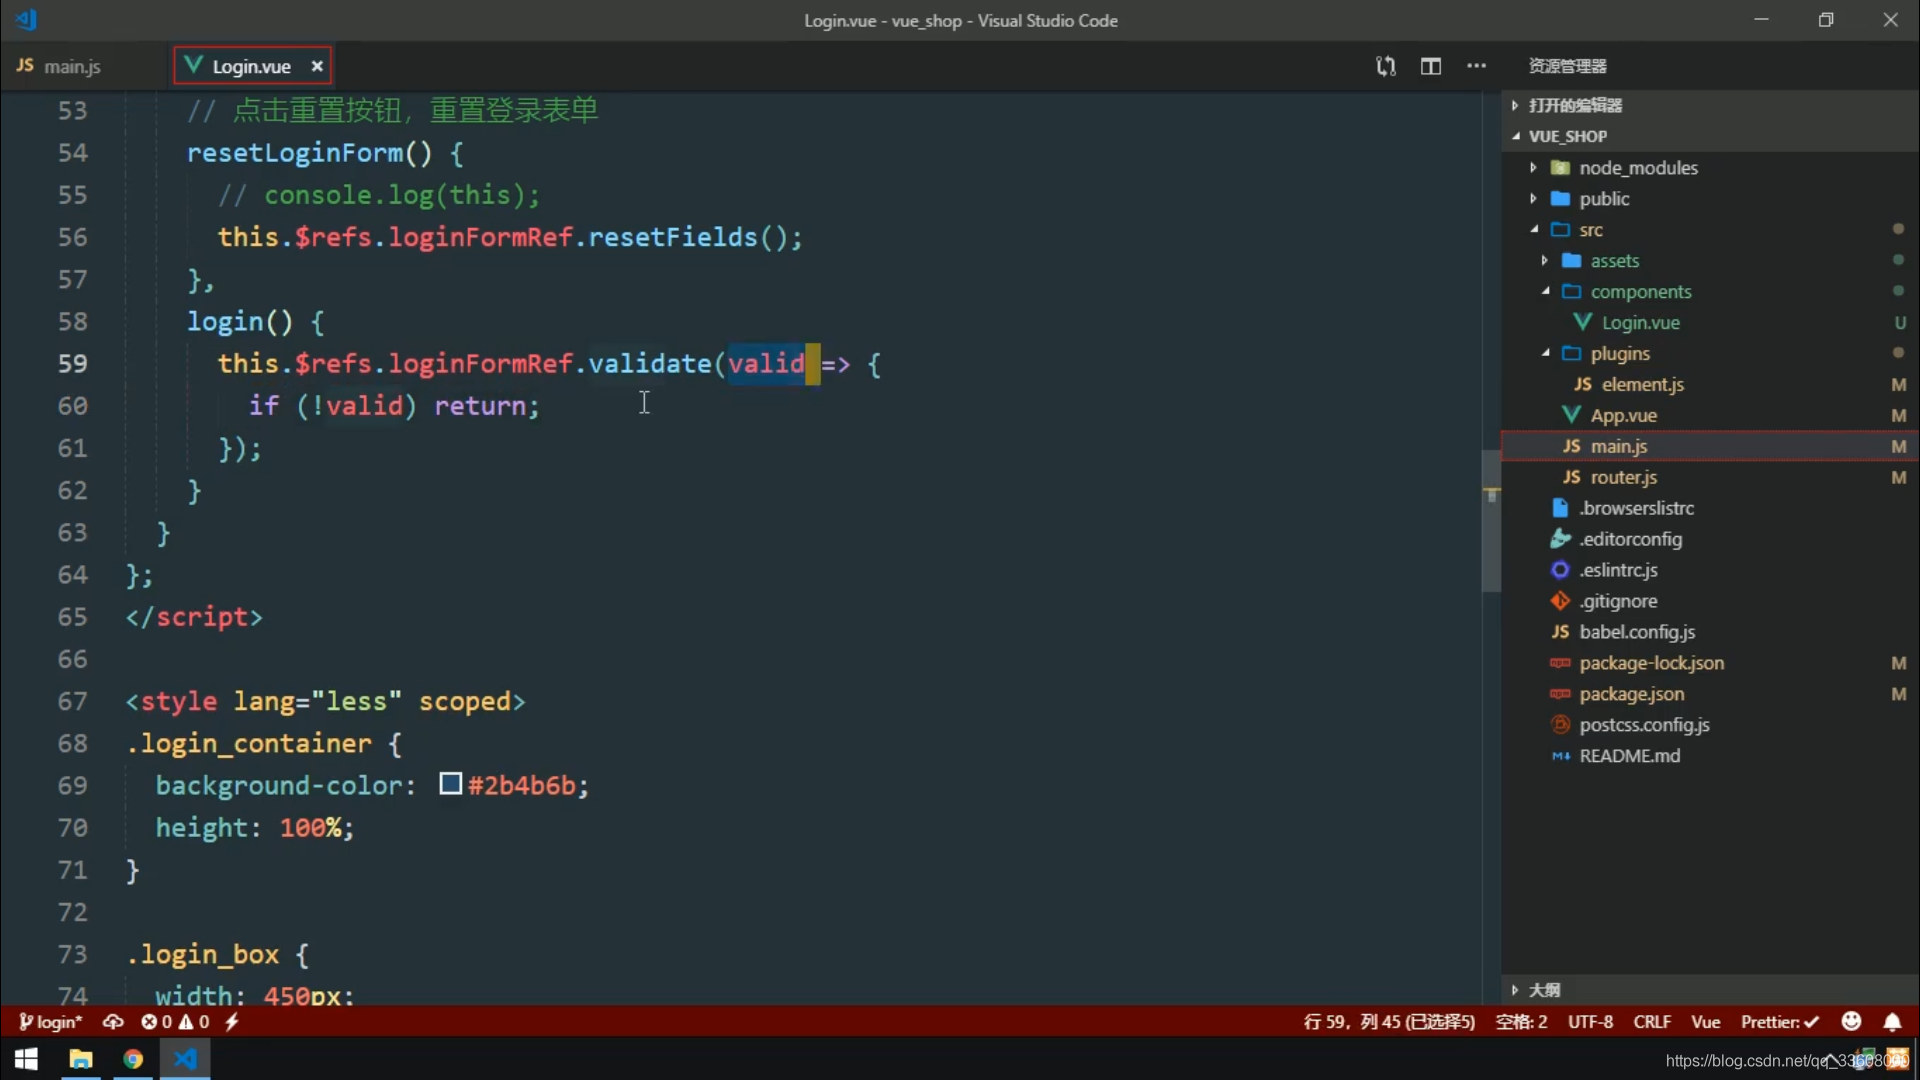This screenshot has height=1080, width=1920.
Task: Click the publish changes cloud icon
Action: pyautogui.click(x=113, y=1022)
